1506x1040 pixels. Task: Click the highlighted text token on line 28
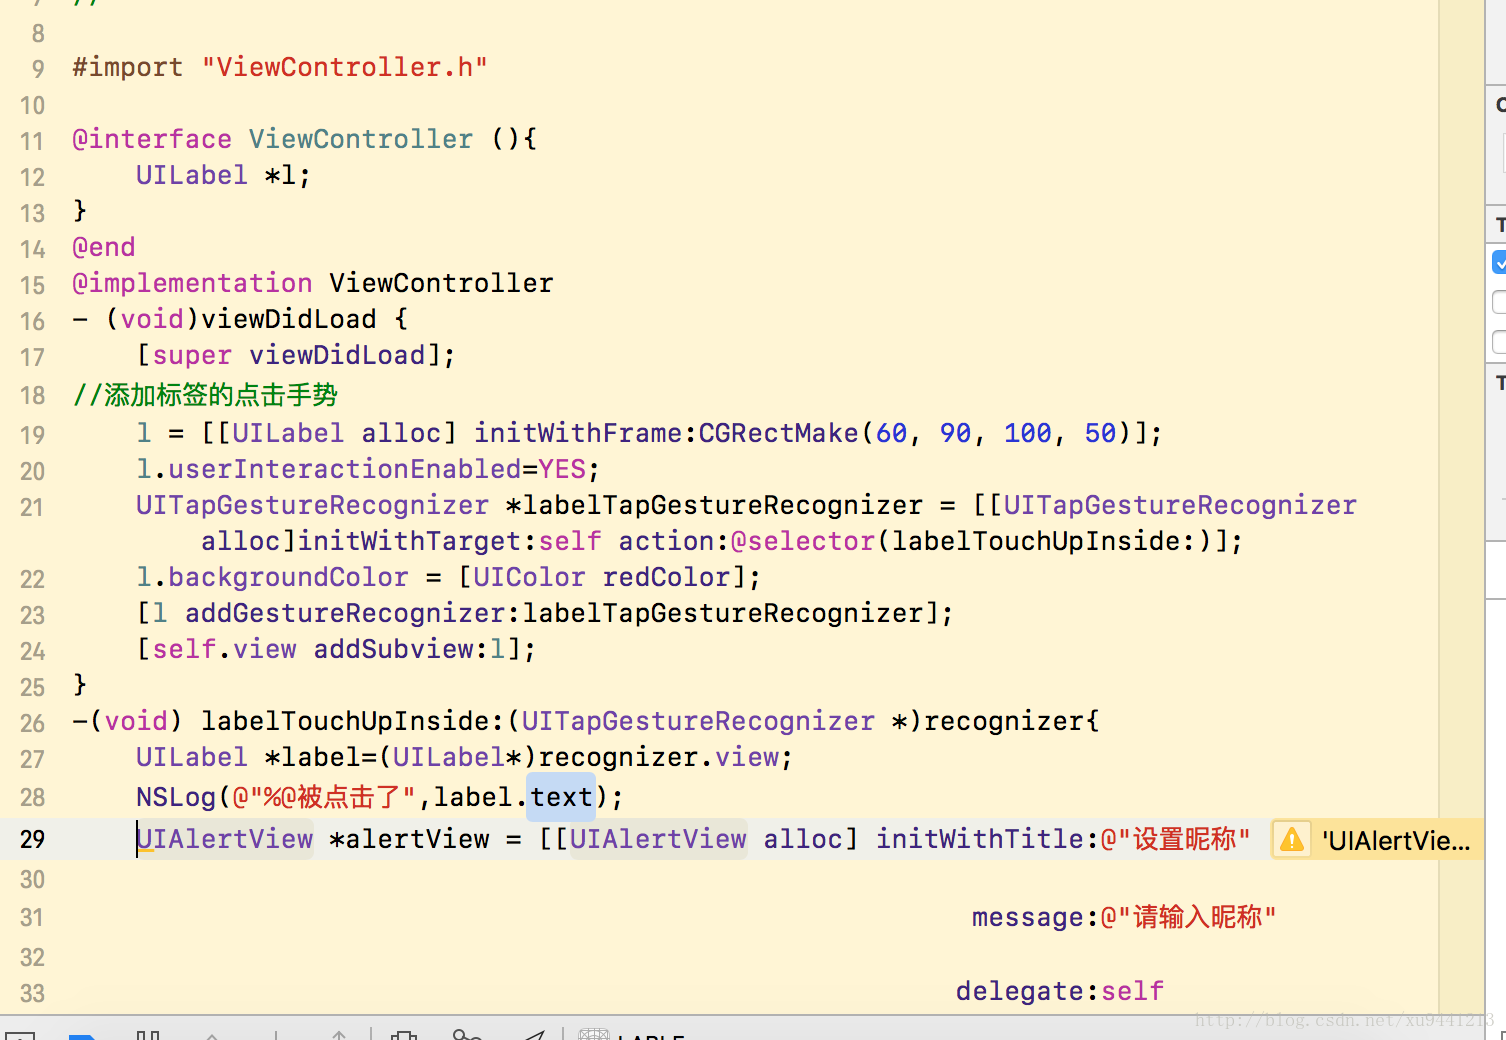(562, 797)
